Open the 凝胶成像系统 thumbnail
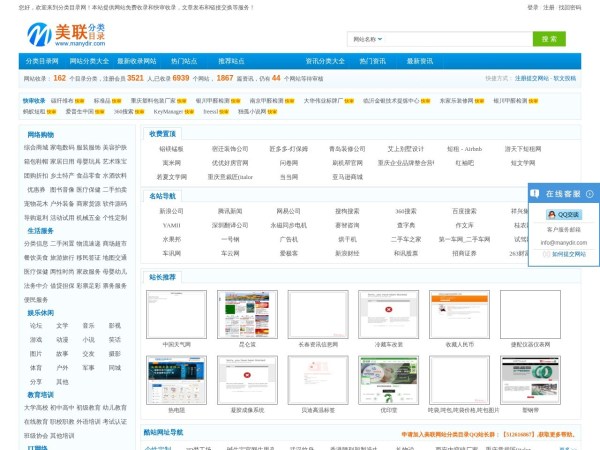This screenshot has width=600, height=450. click(x=247, y=380)
